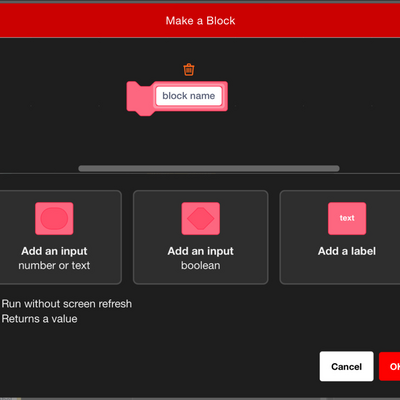Choose the 'Add a label' card
400x400 pixels.
click(340, 237)
